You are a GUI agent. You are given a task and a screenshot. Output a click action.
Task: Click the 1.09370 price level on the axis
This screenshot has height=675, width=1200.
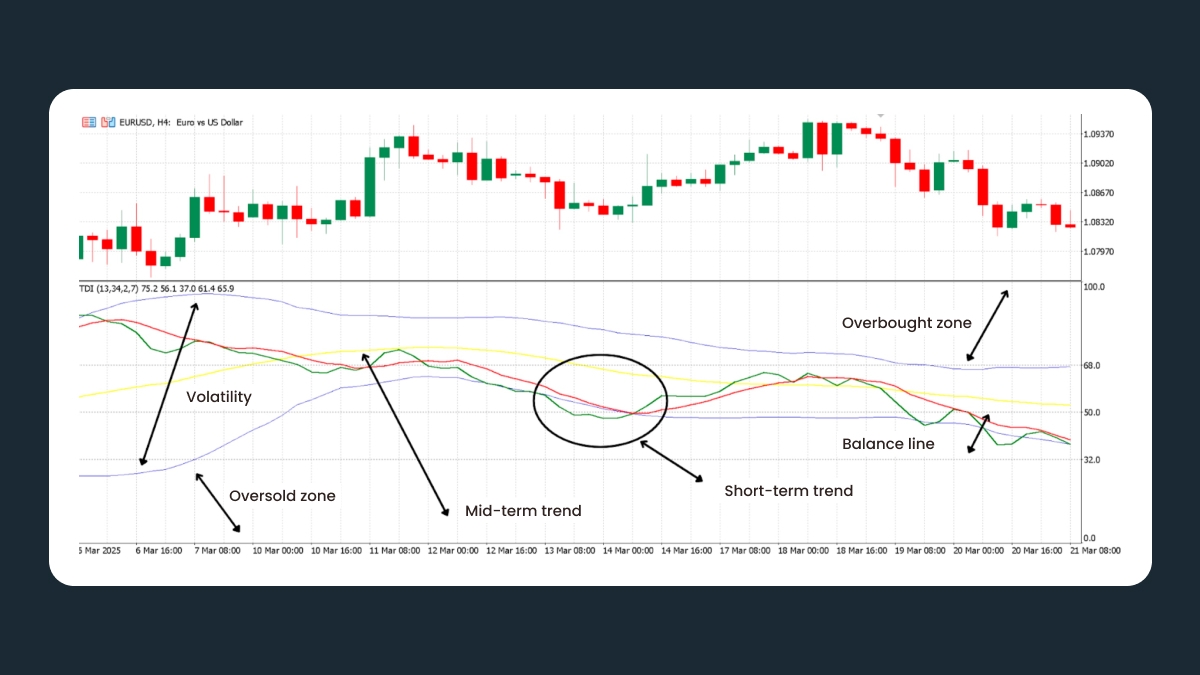[x=1099, y=134]
